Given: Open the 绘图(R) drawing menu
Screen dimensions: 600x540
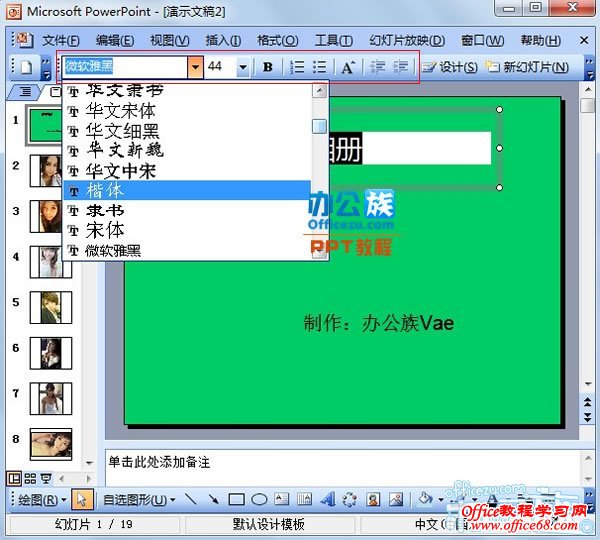Looking at the screenshot, I should click(x=41, y=500).
